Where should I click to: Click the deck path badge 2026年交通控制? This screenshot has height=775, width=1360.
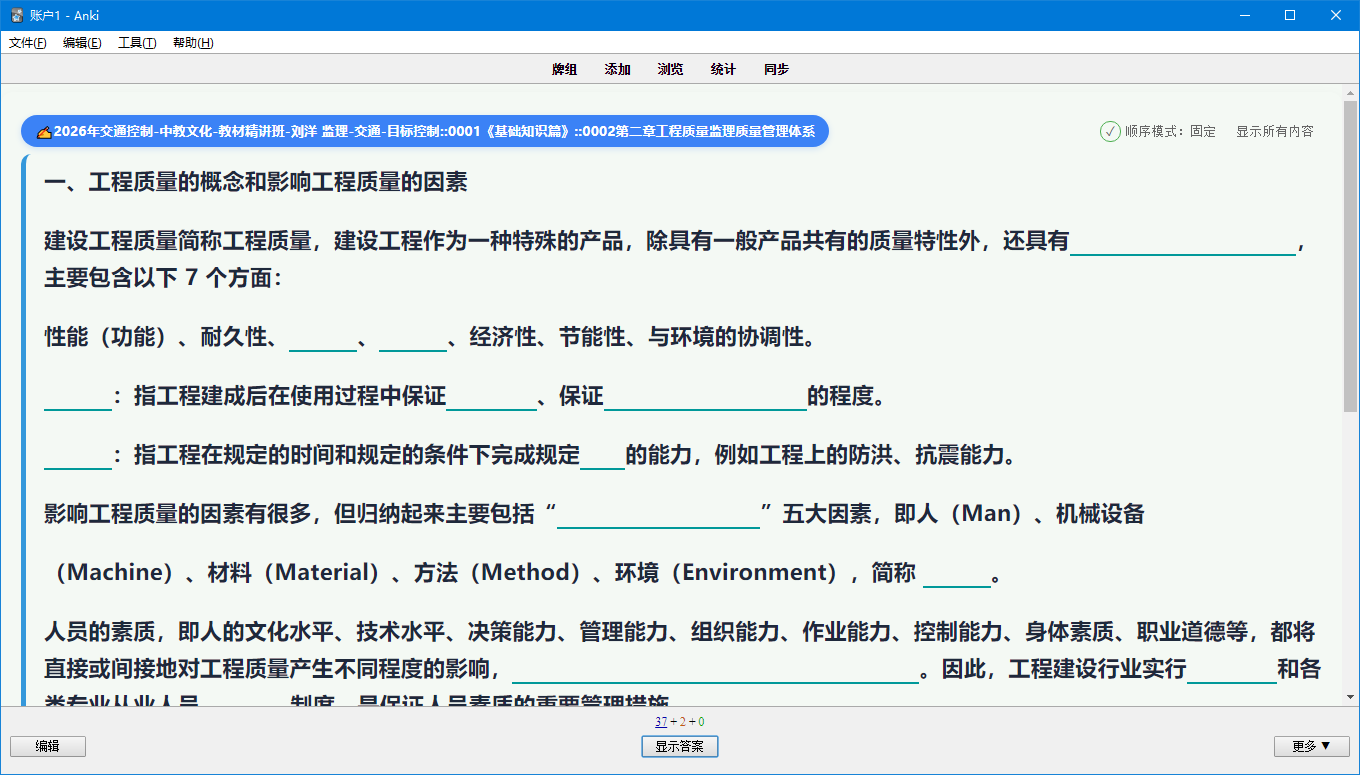[425, 131]
